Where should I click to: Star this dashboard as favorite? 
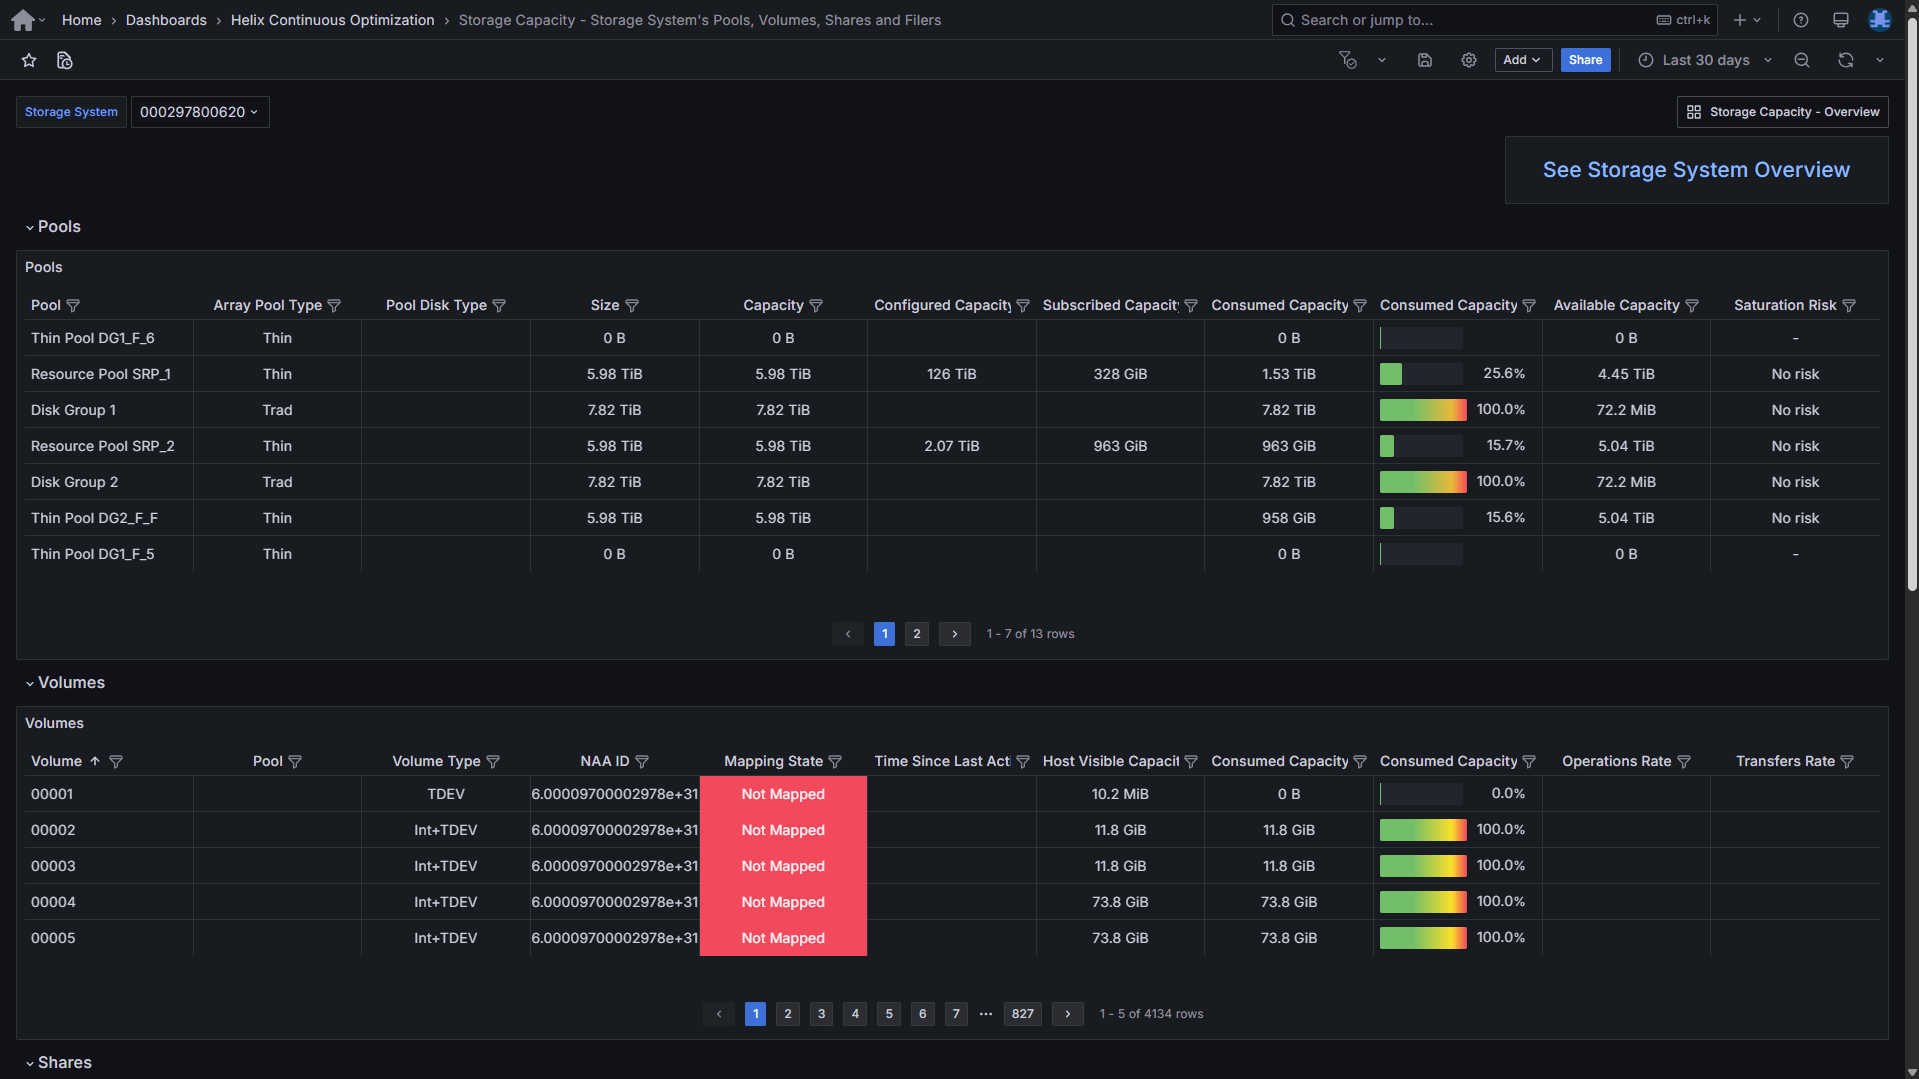[29, 61]
